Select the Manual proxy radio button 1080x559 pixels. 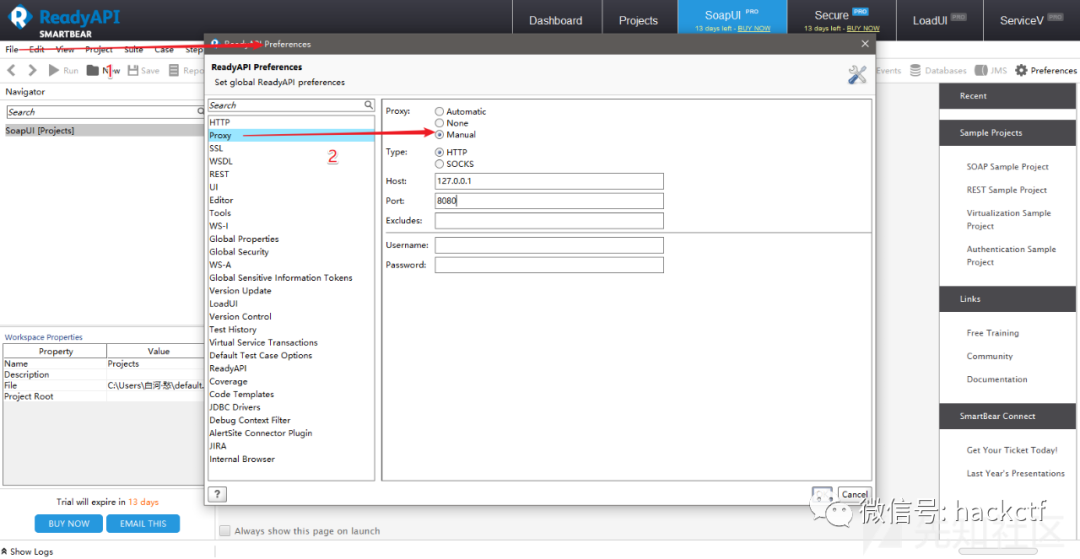click(x=439, y=135)
